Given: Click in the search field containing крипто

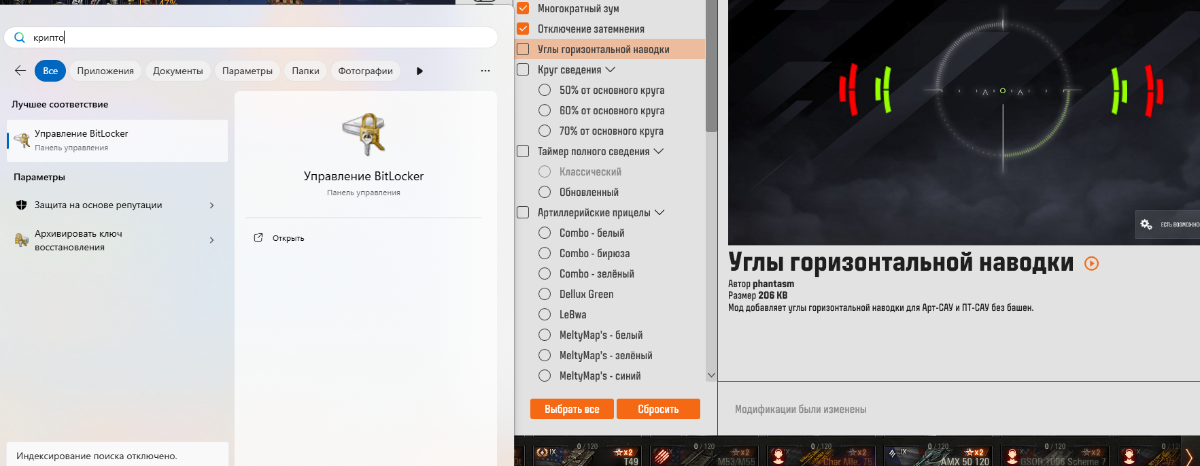Looking at the screenshot, I should (x=250, y=37).
